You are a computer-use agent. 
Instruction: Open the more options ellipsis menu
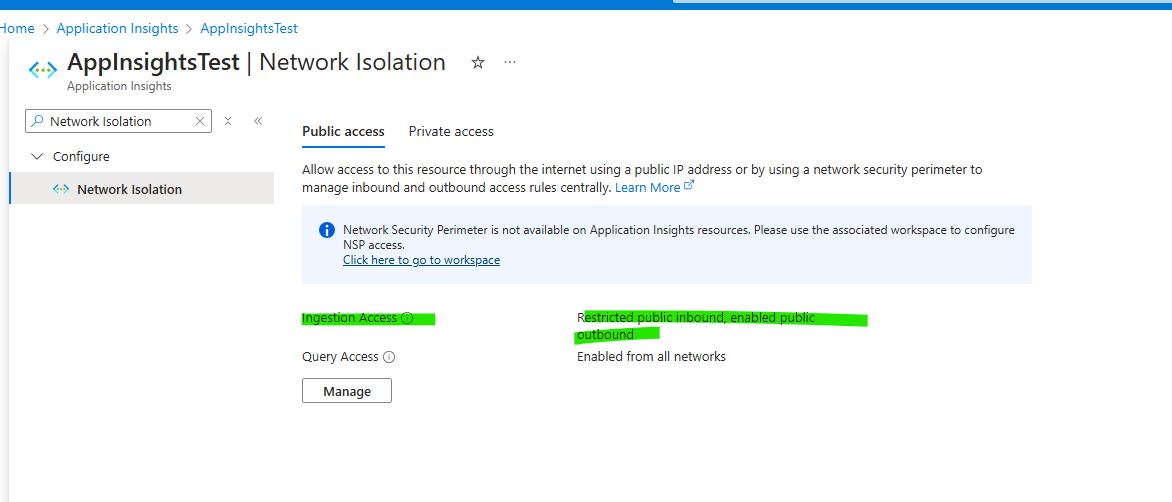tap(510, 63)
